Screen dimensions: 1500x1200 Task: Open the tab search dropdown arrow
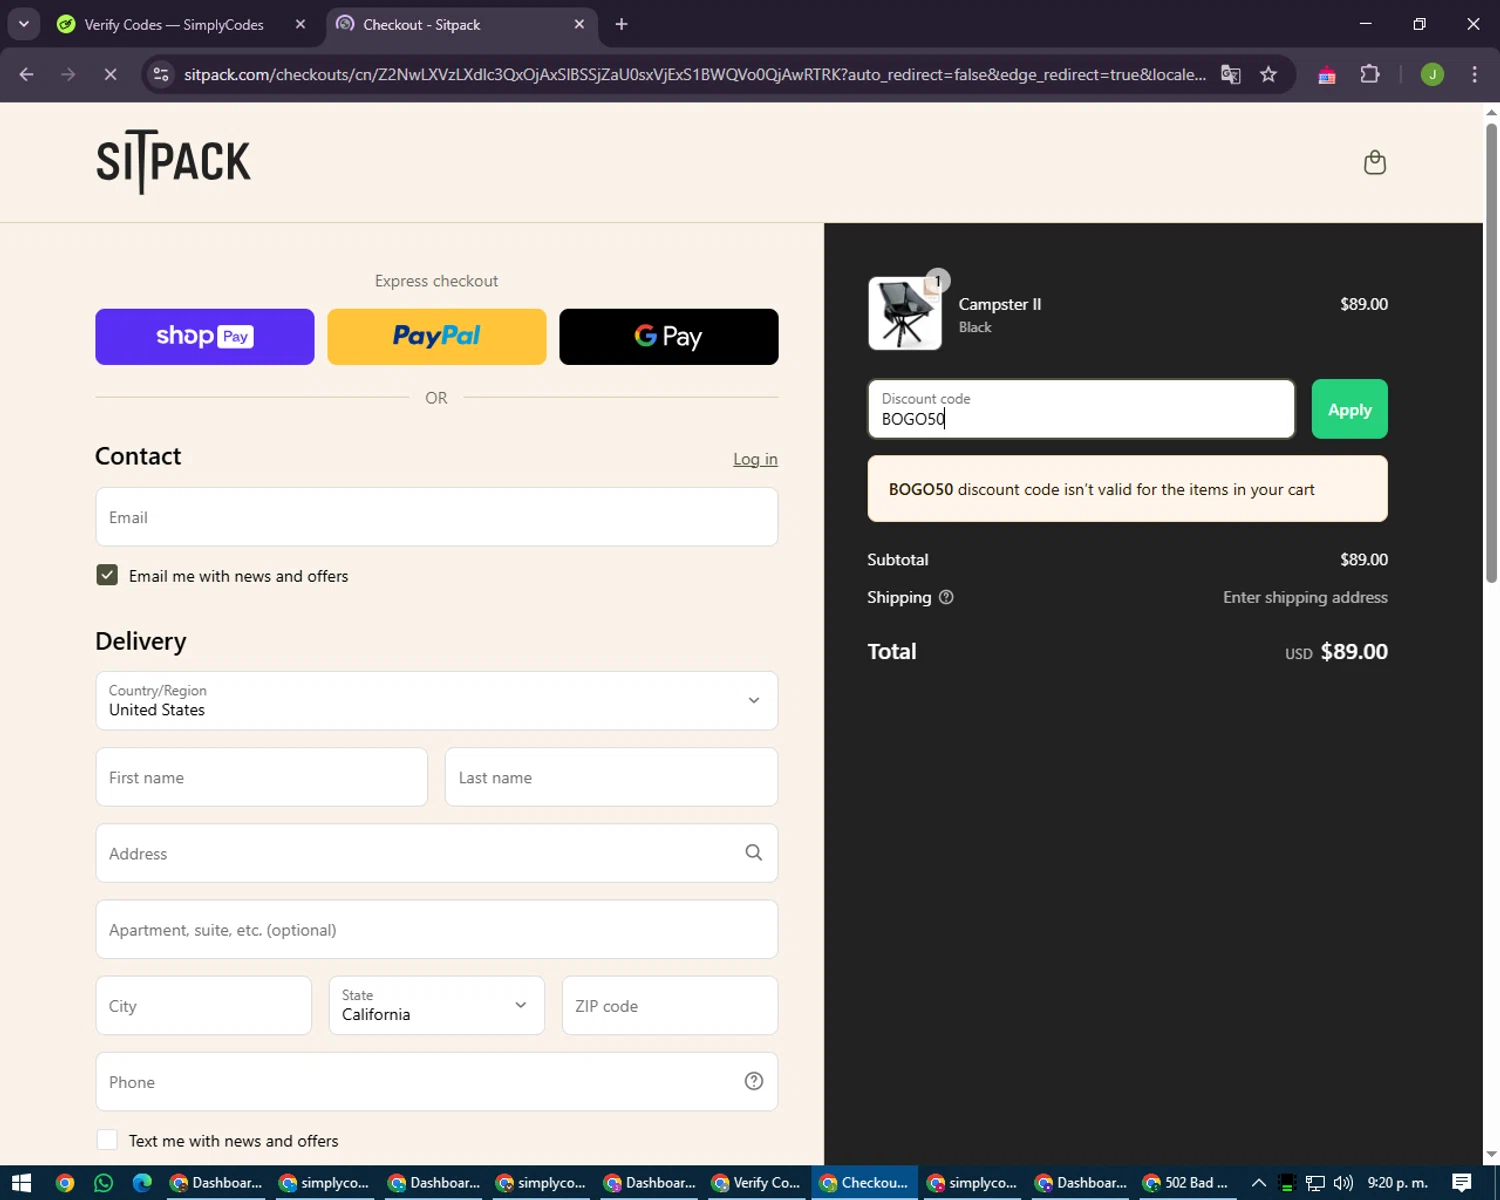click(24, 24)
